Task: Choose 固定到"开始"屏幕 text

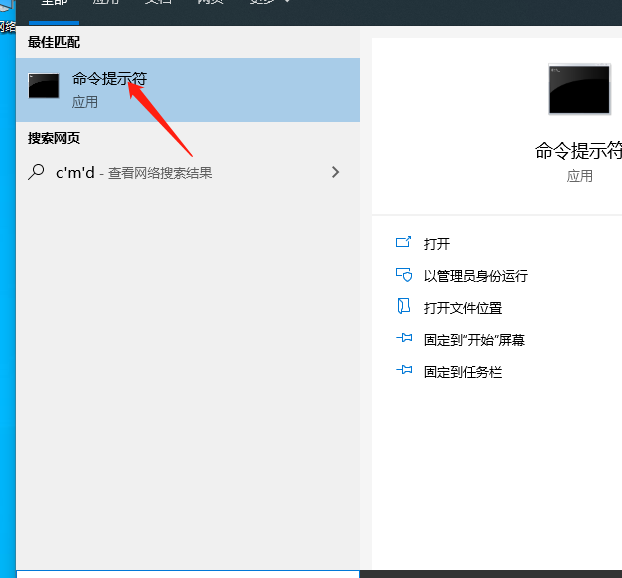Action: coord(474,340)
